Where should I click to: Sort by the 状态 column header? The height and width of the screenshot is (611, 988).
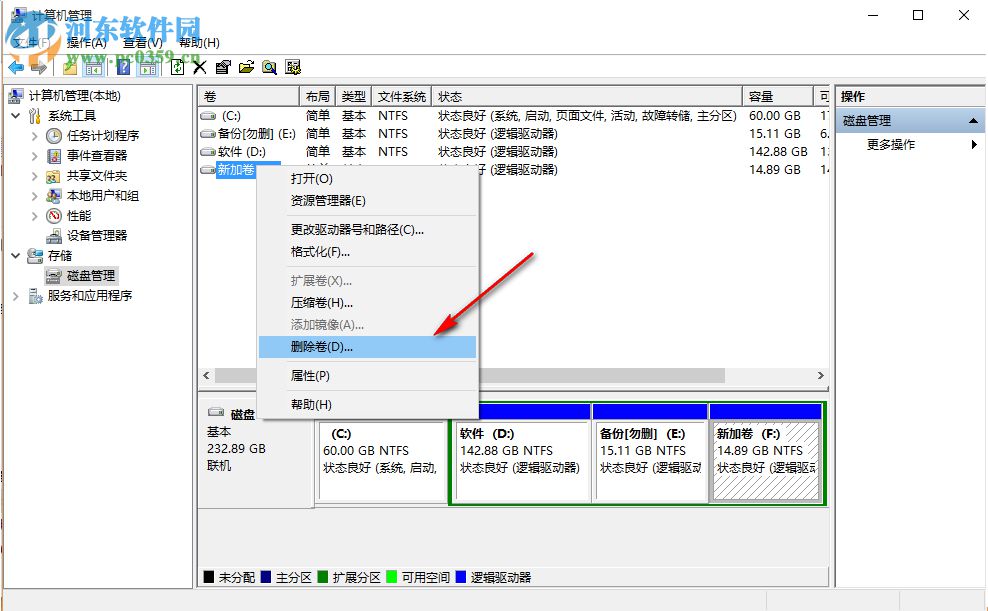click(x=587, y=96)
